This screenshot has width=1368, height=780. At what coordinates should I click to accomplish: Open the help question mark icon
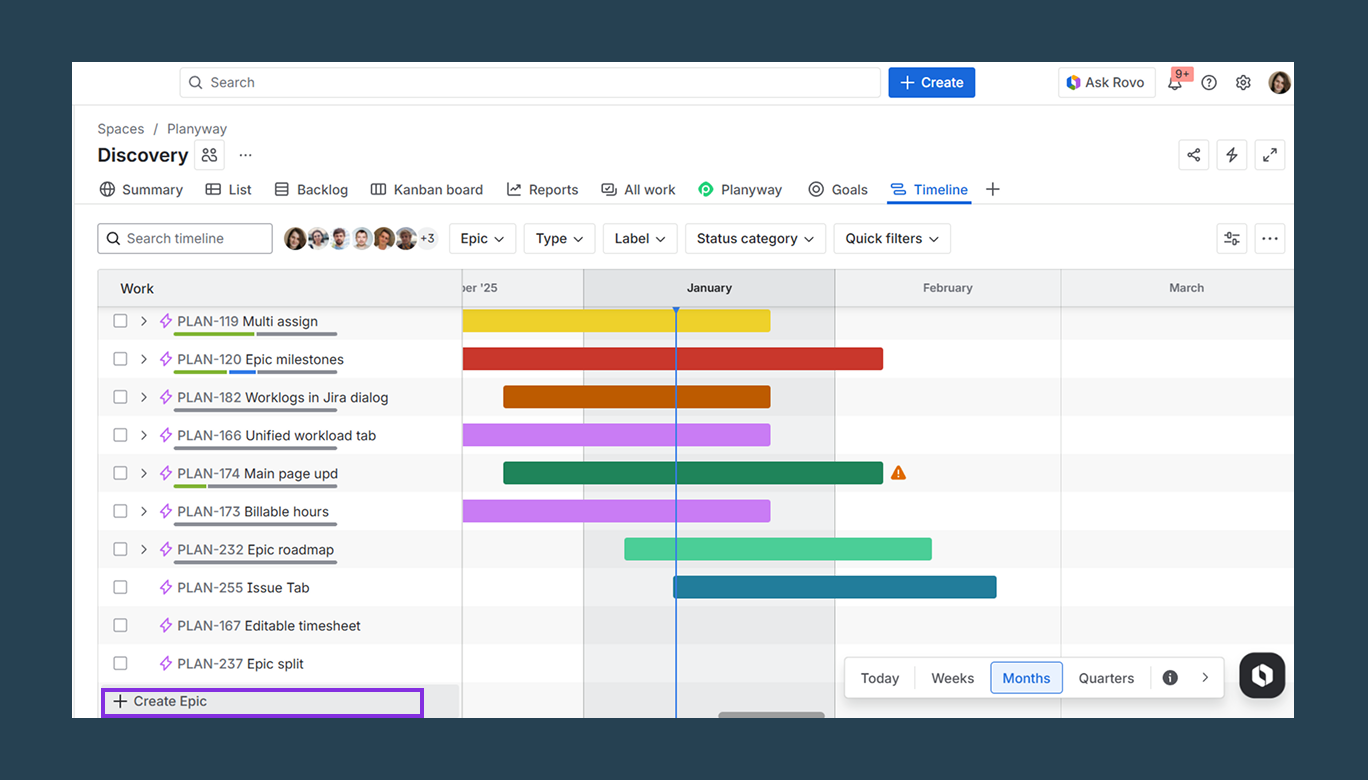coord(1209,83)
